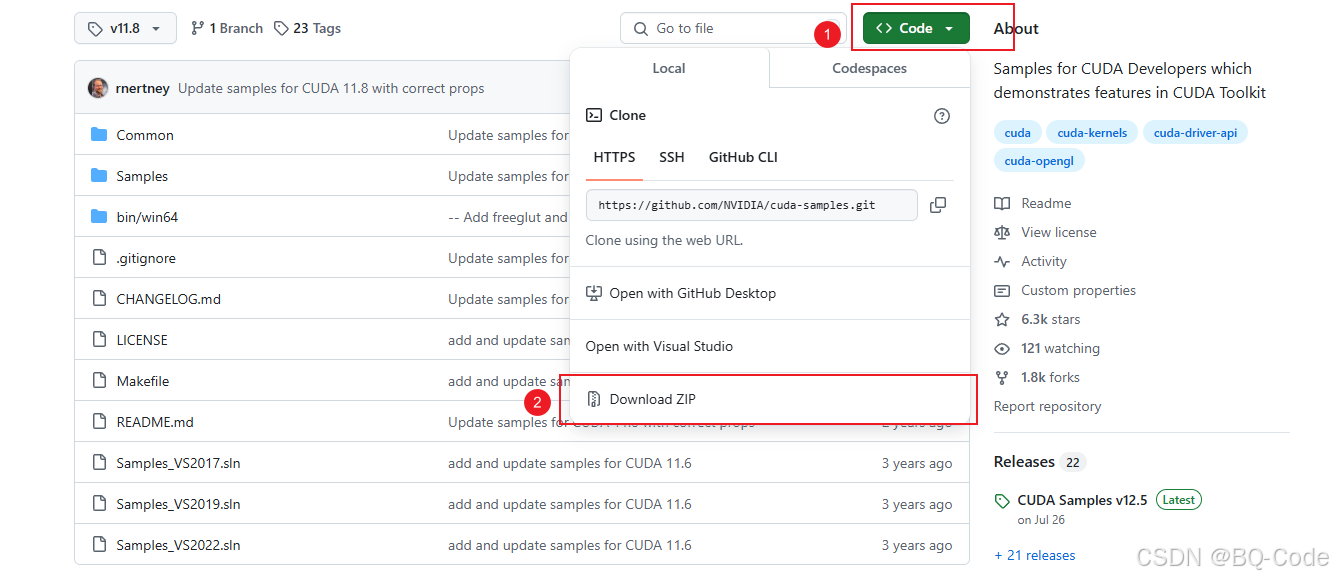The width and height of the screenshot is (1333, 579).
Task: Click the file icon beside LICENSE
Action: point(99,340)
